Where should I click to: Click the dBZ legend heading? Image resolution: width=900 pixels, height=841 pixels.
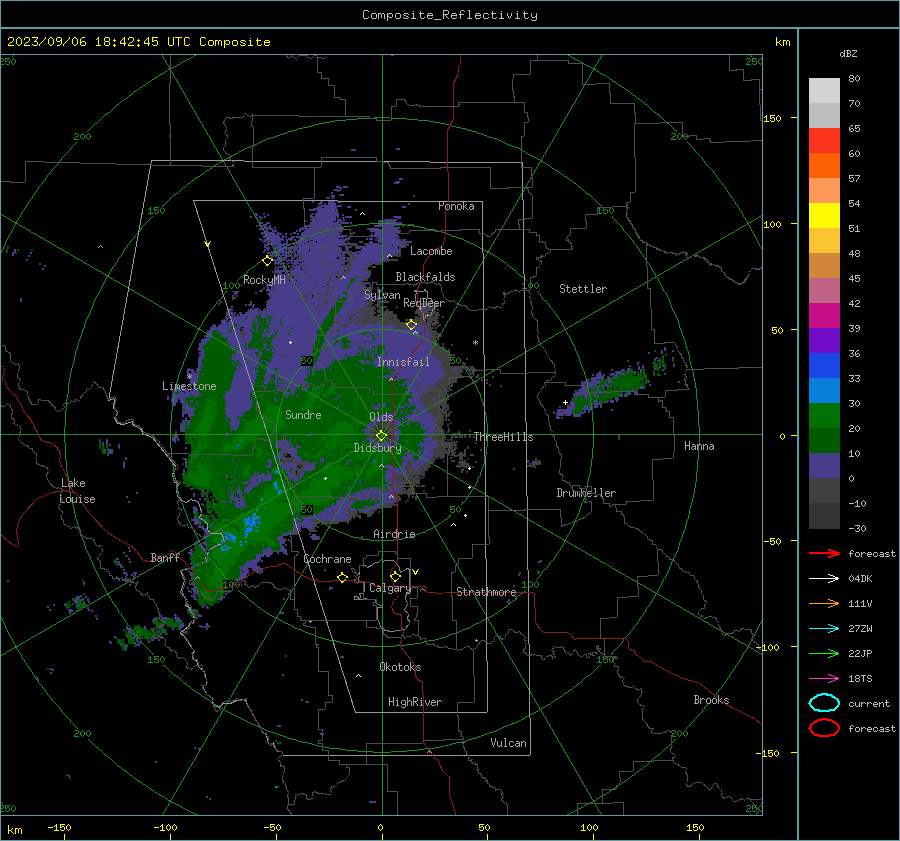tap(848, 53)
